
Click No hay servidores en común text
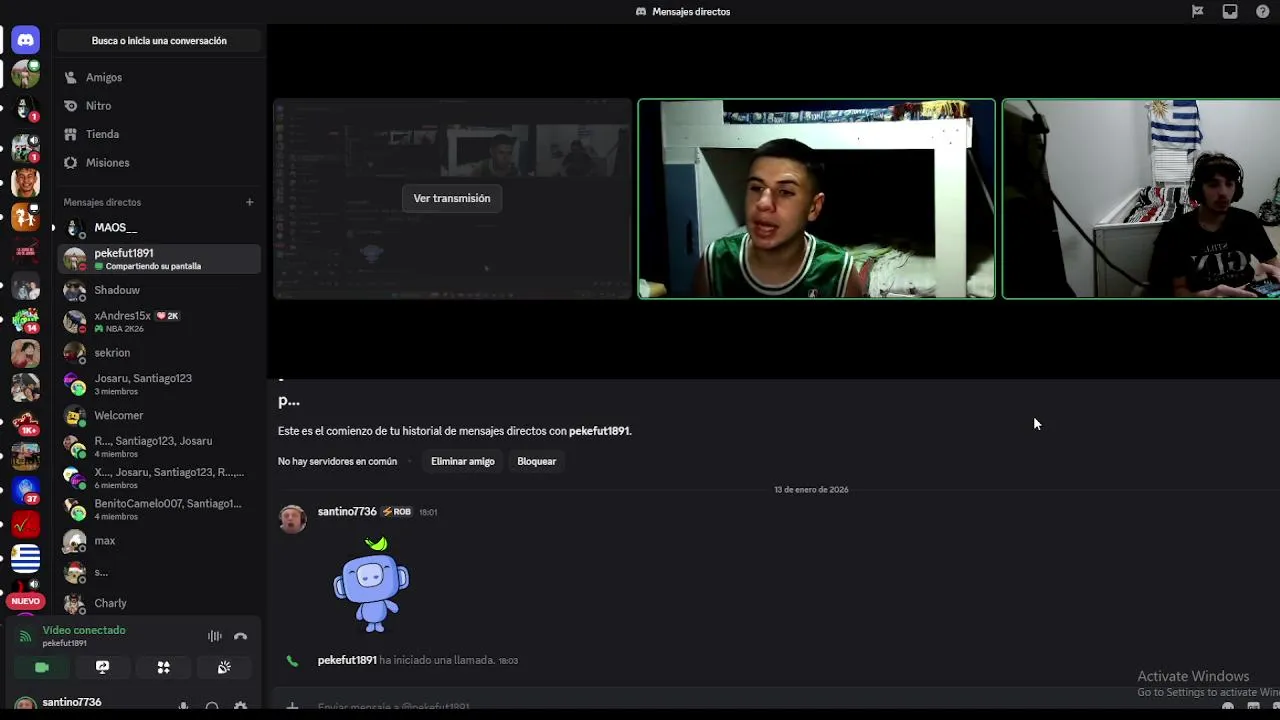(x=337, y=461)
